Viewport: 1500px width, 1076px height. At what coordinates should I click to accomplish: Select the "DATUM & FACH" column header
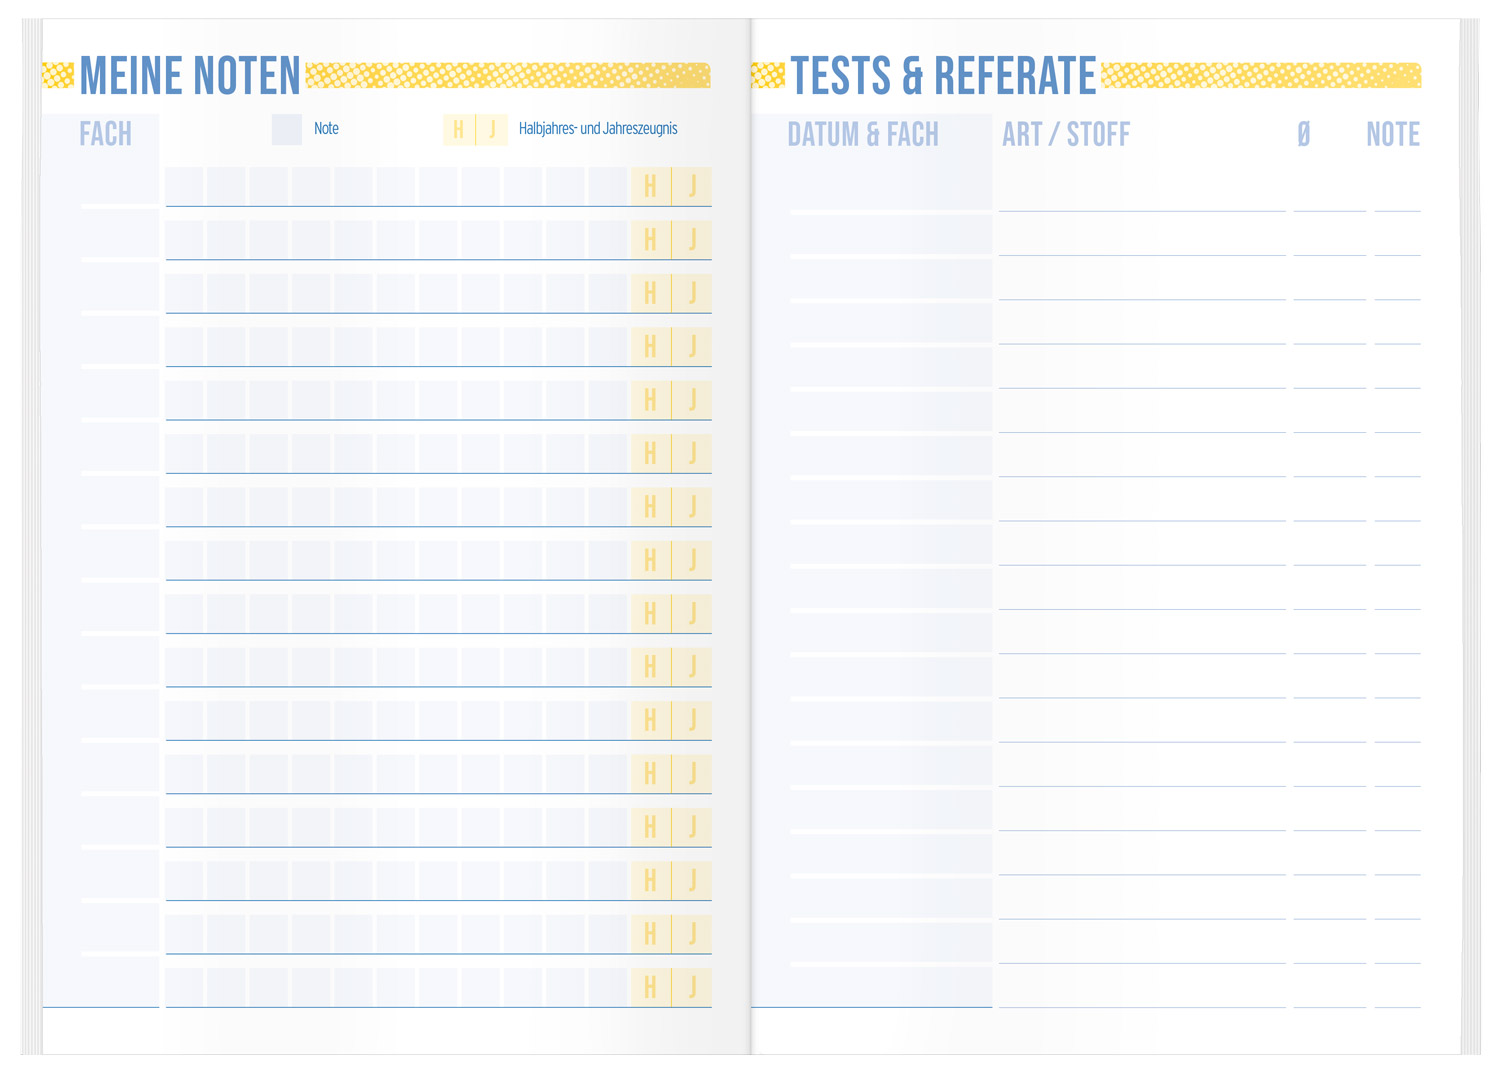pos(863,134)
